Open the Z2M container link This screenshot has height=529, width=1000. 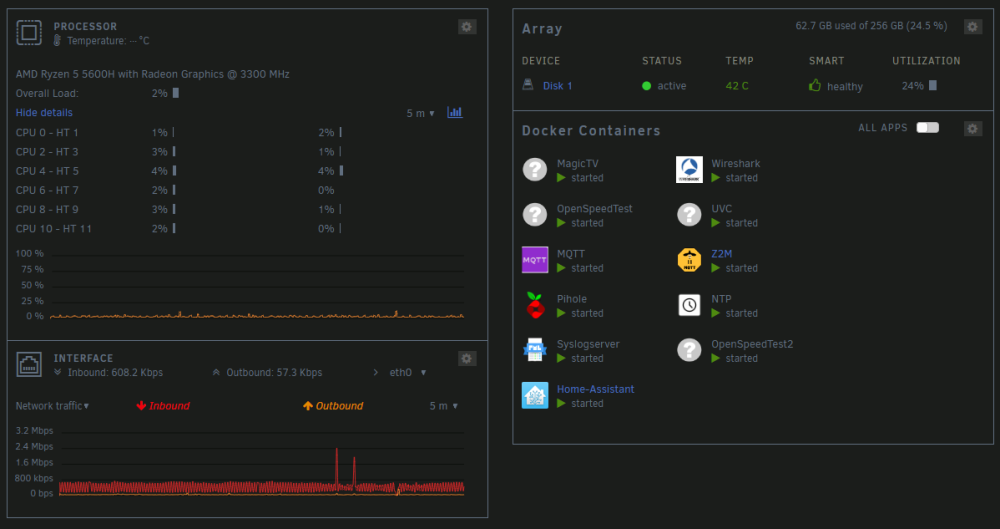pyautogui.click(x=722, y=253)
